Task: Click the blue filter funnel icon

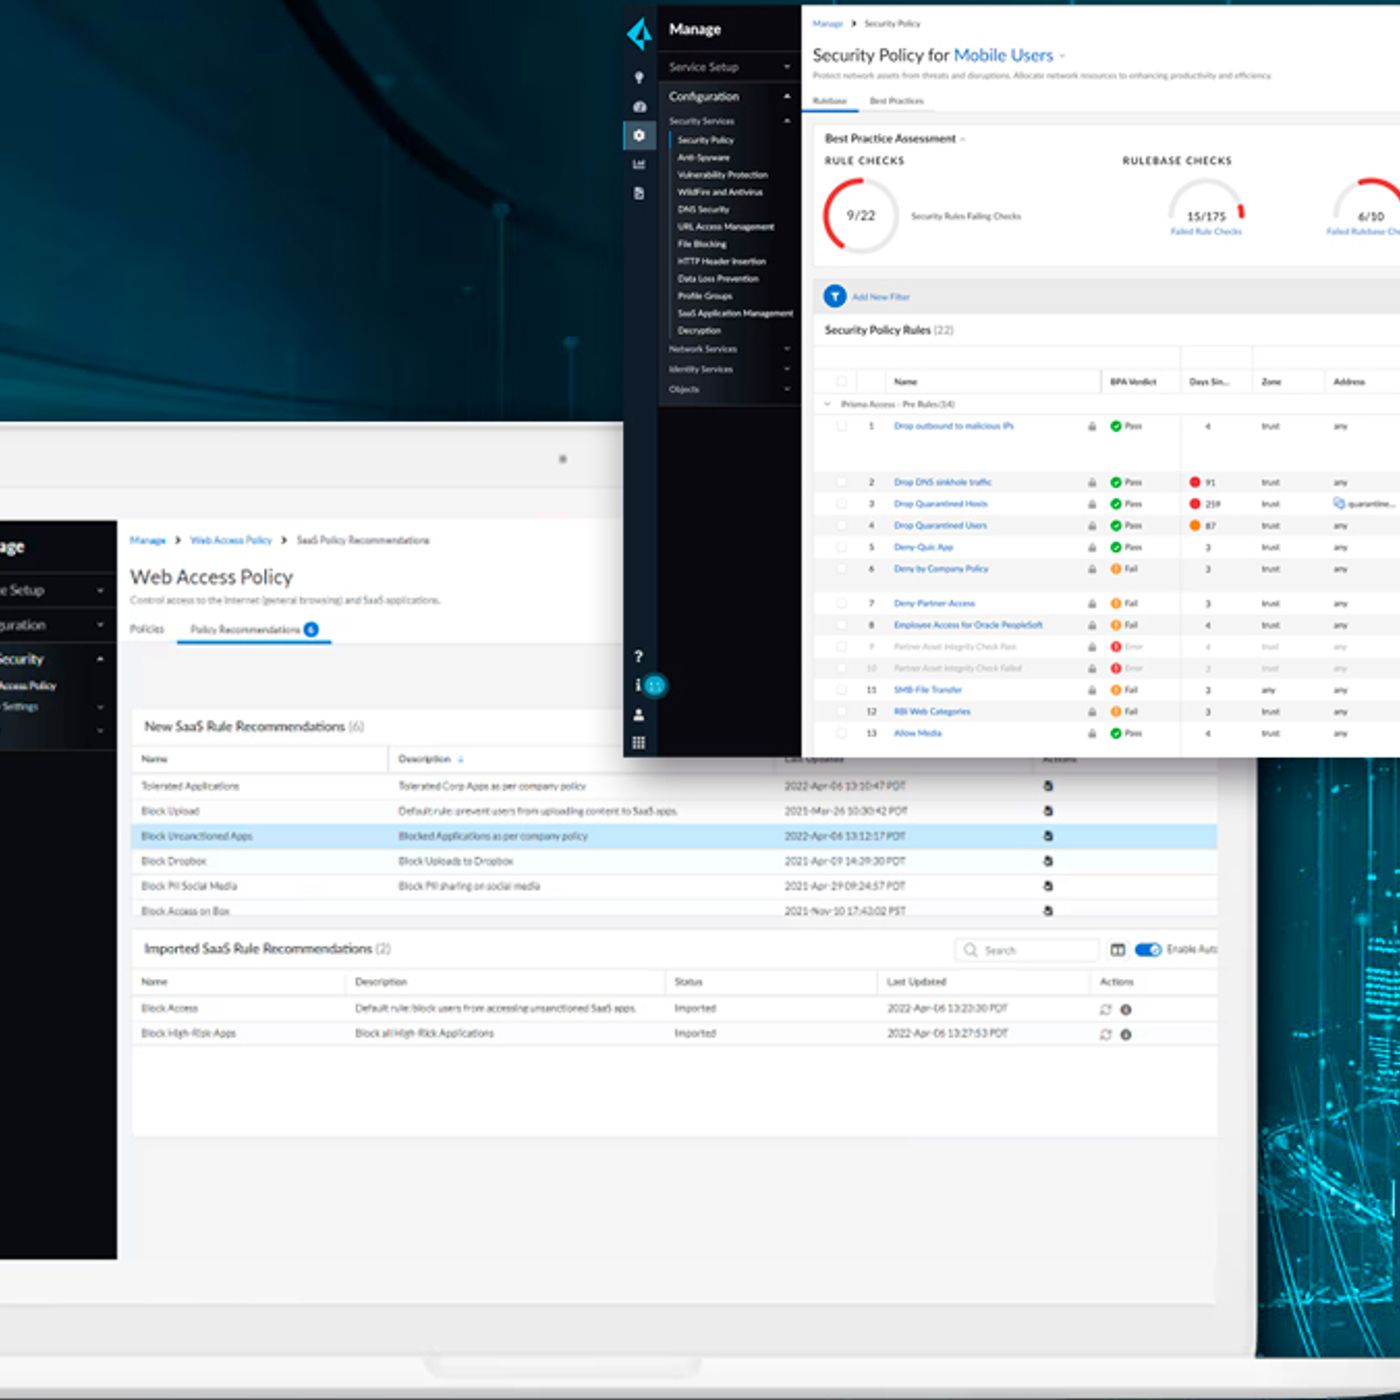Action: point(834,296)
